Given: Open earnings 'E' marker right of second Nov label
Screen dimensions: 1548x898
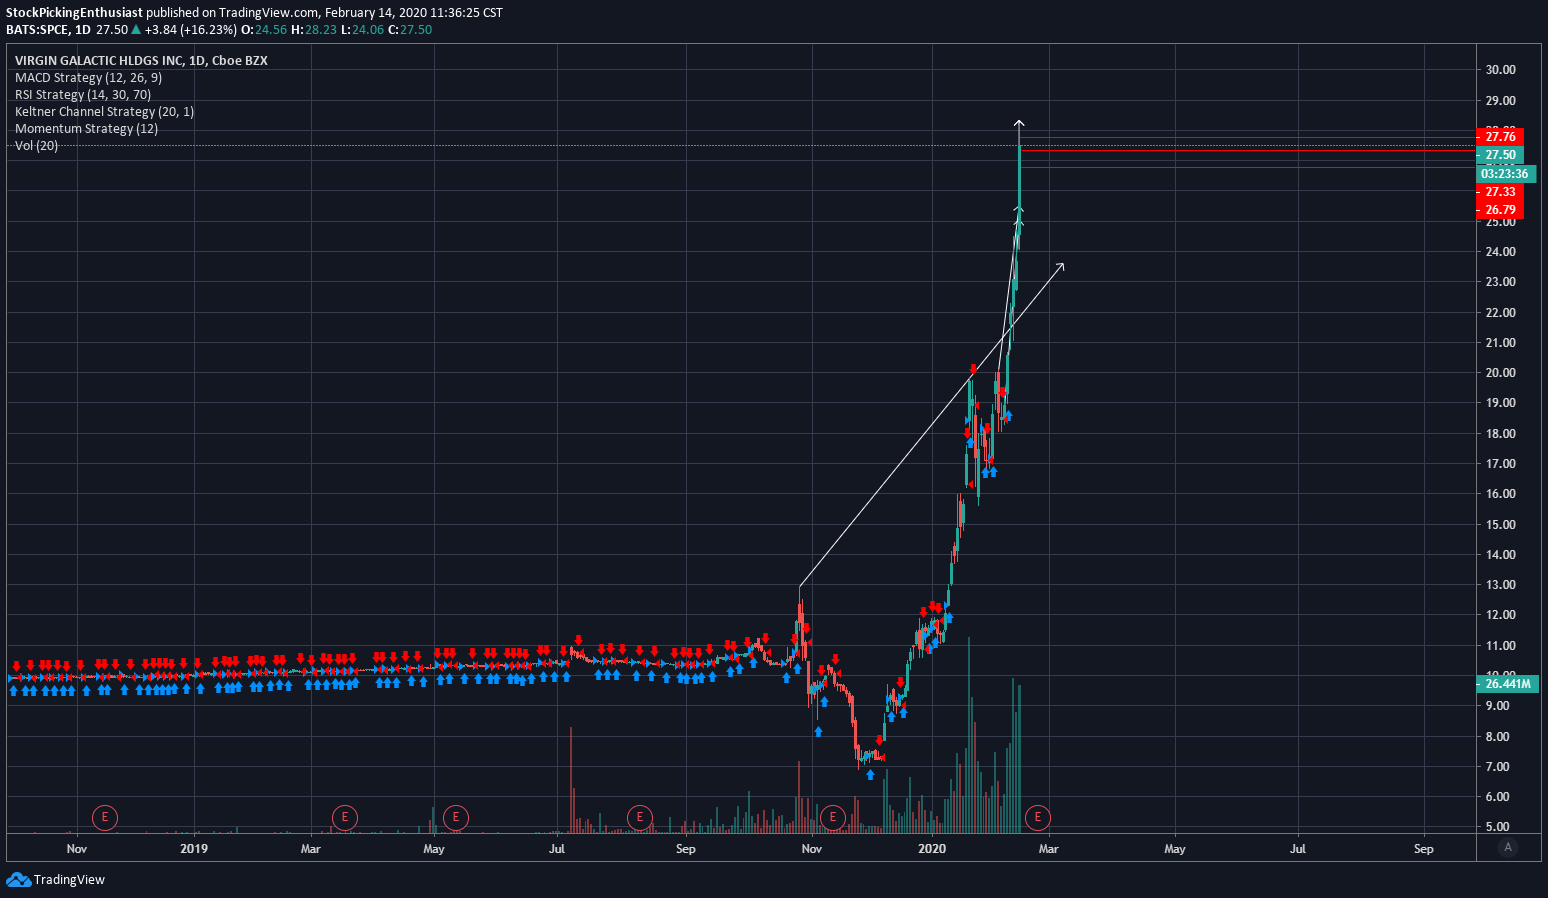Looking at the screenshot, I should click(x=833, y=817).
